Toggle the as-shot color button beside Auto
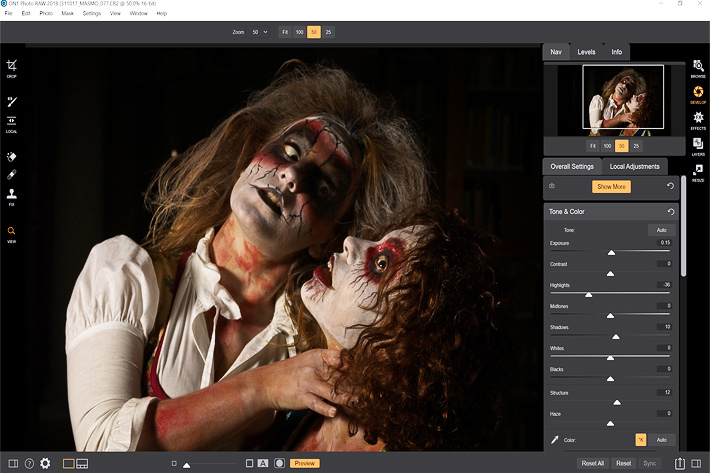 pyautogui.click(x=641, y=440)
